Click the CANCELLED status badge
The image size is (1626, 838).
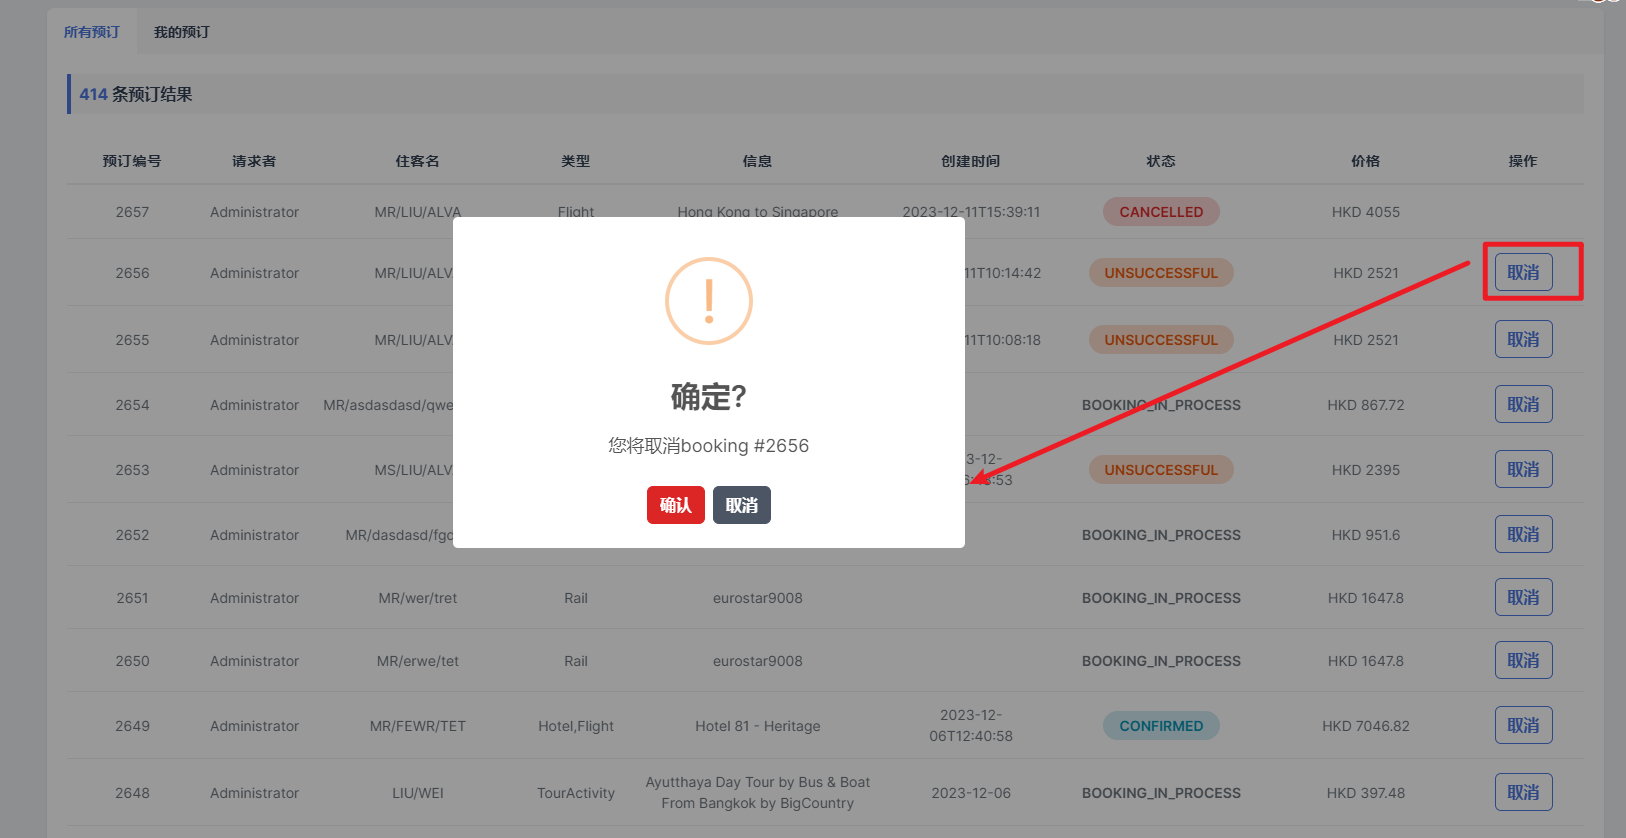click(1160, 212)
